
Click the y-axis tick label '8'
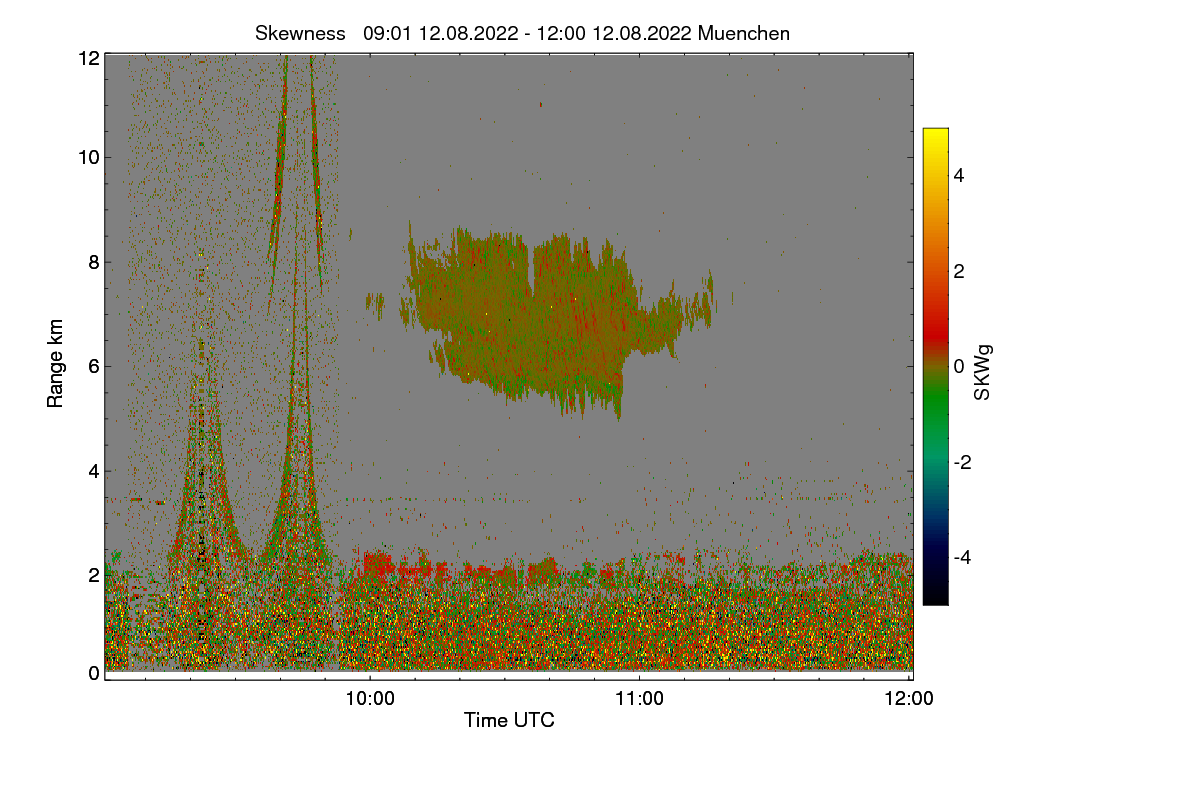point(94,262)
